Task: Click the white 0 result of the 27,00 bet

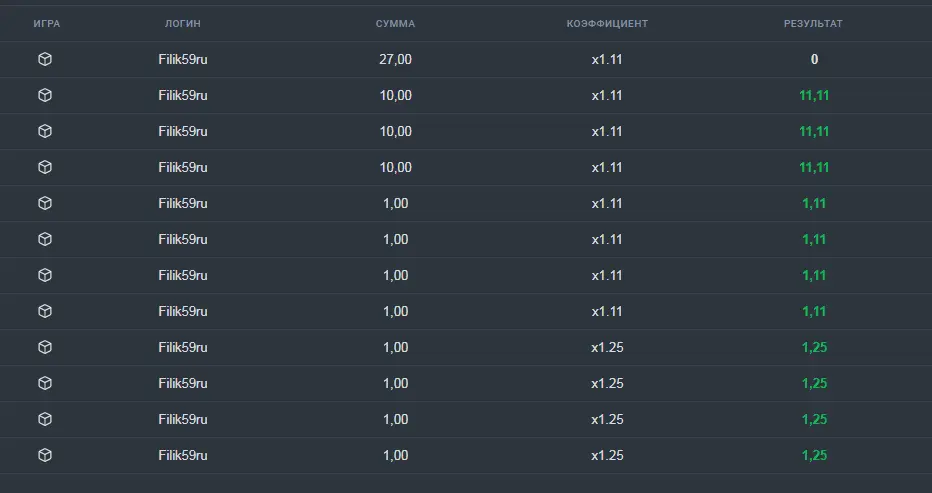Action: click(814, 59)
